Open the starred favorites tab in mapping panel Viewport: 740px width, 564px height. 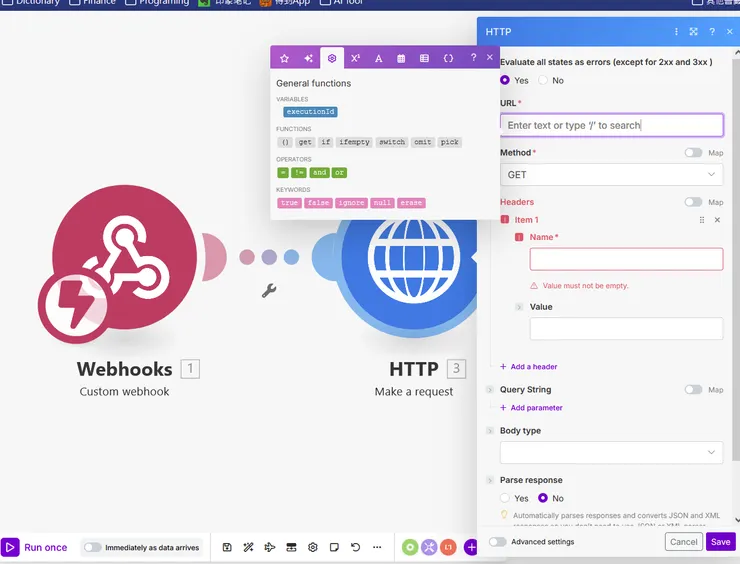284,58
